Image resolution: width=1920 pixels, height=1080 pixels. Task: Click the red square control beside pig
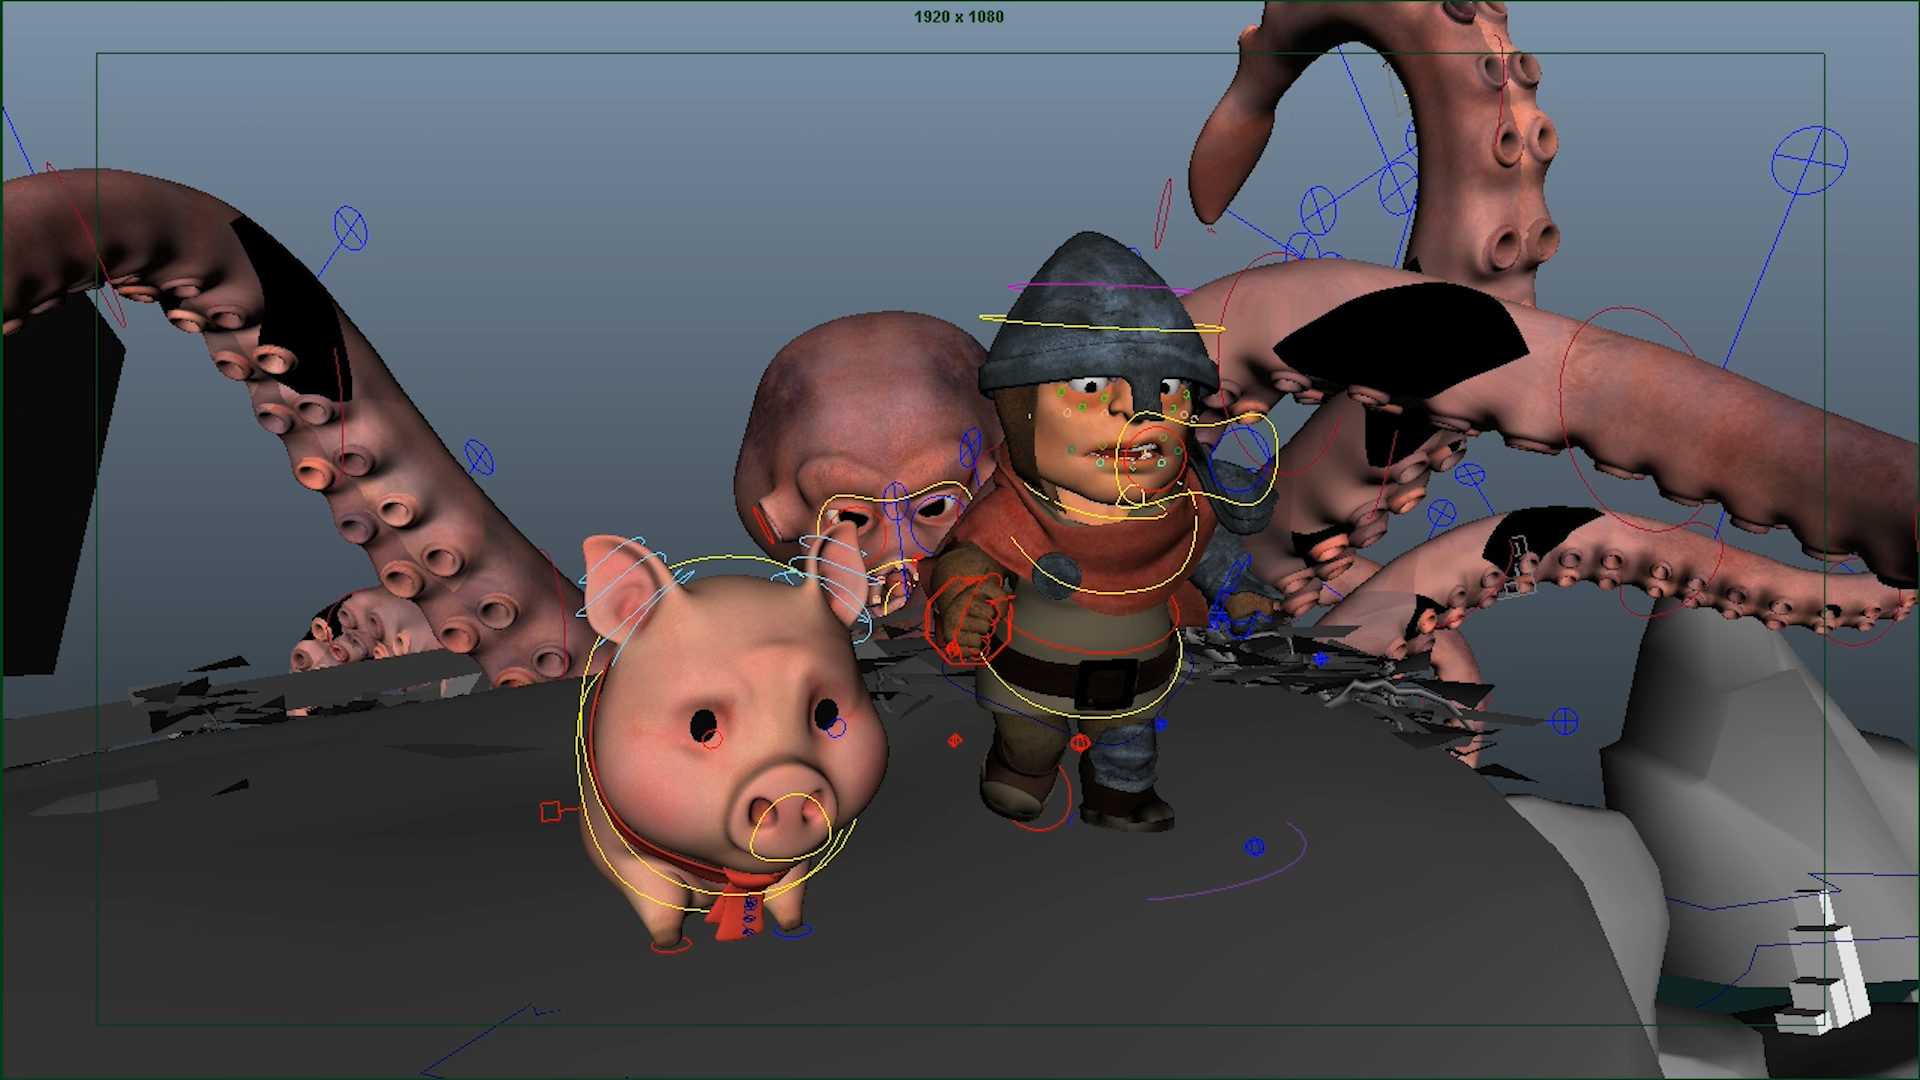[550, 812]
